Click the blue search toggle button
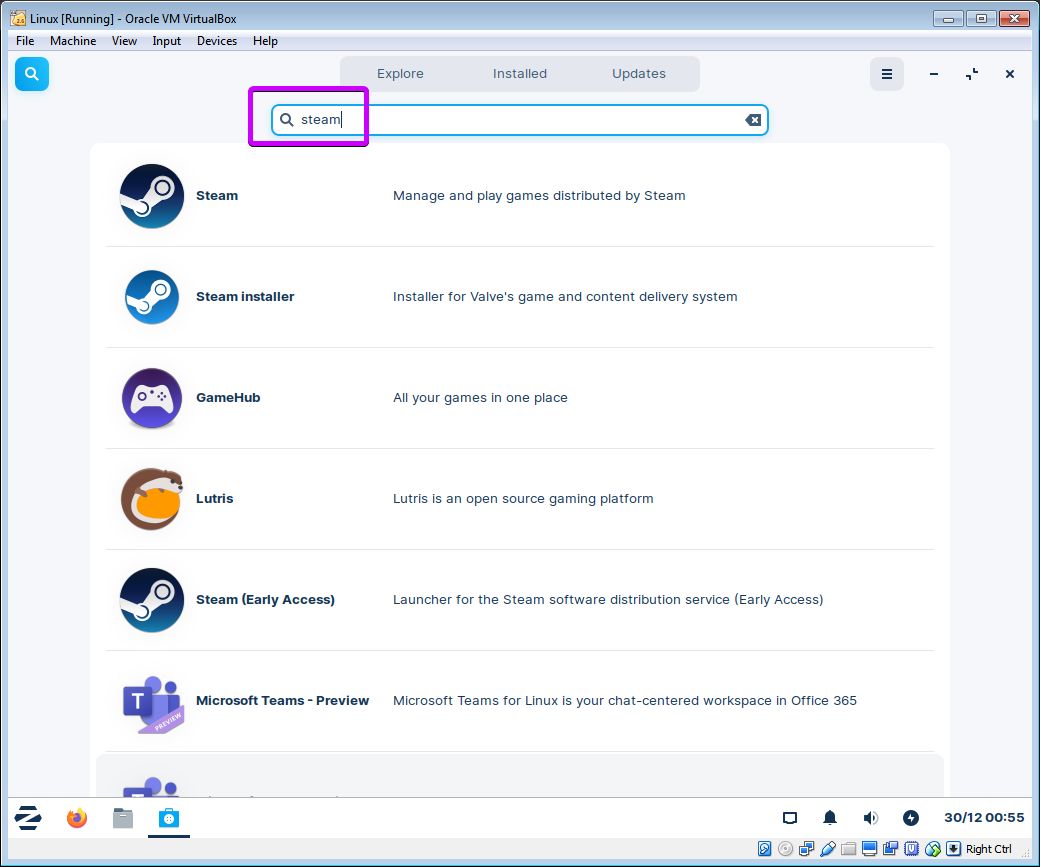1040x867 pixels. coord(31,74)
